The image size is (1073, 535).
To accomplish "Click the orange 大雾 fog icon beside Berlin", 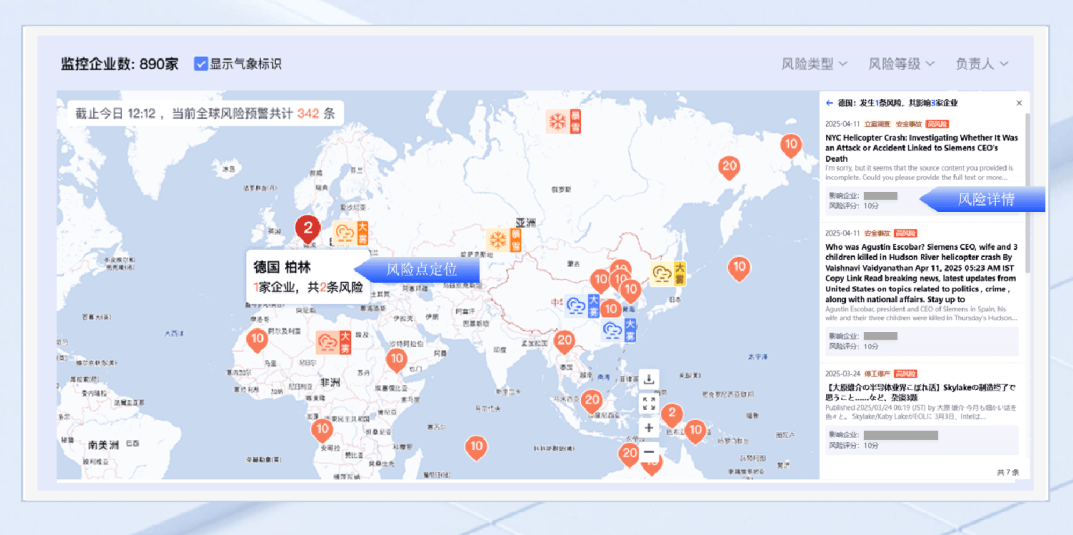I will (x=350, y=233).
